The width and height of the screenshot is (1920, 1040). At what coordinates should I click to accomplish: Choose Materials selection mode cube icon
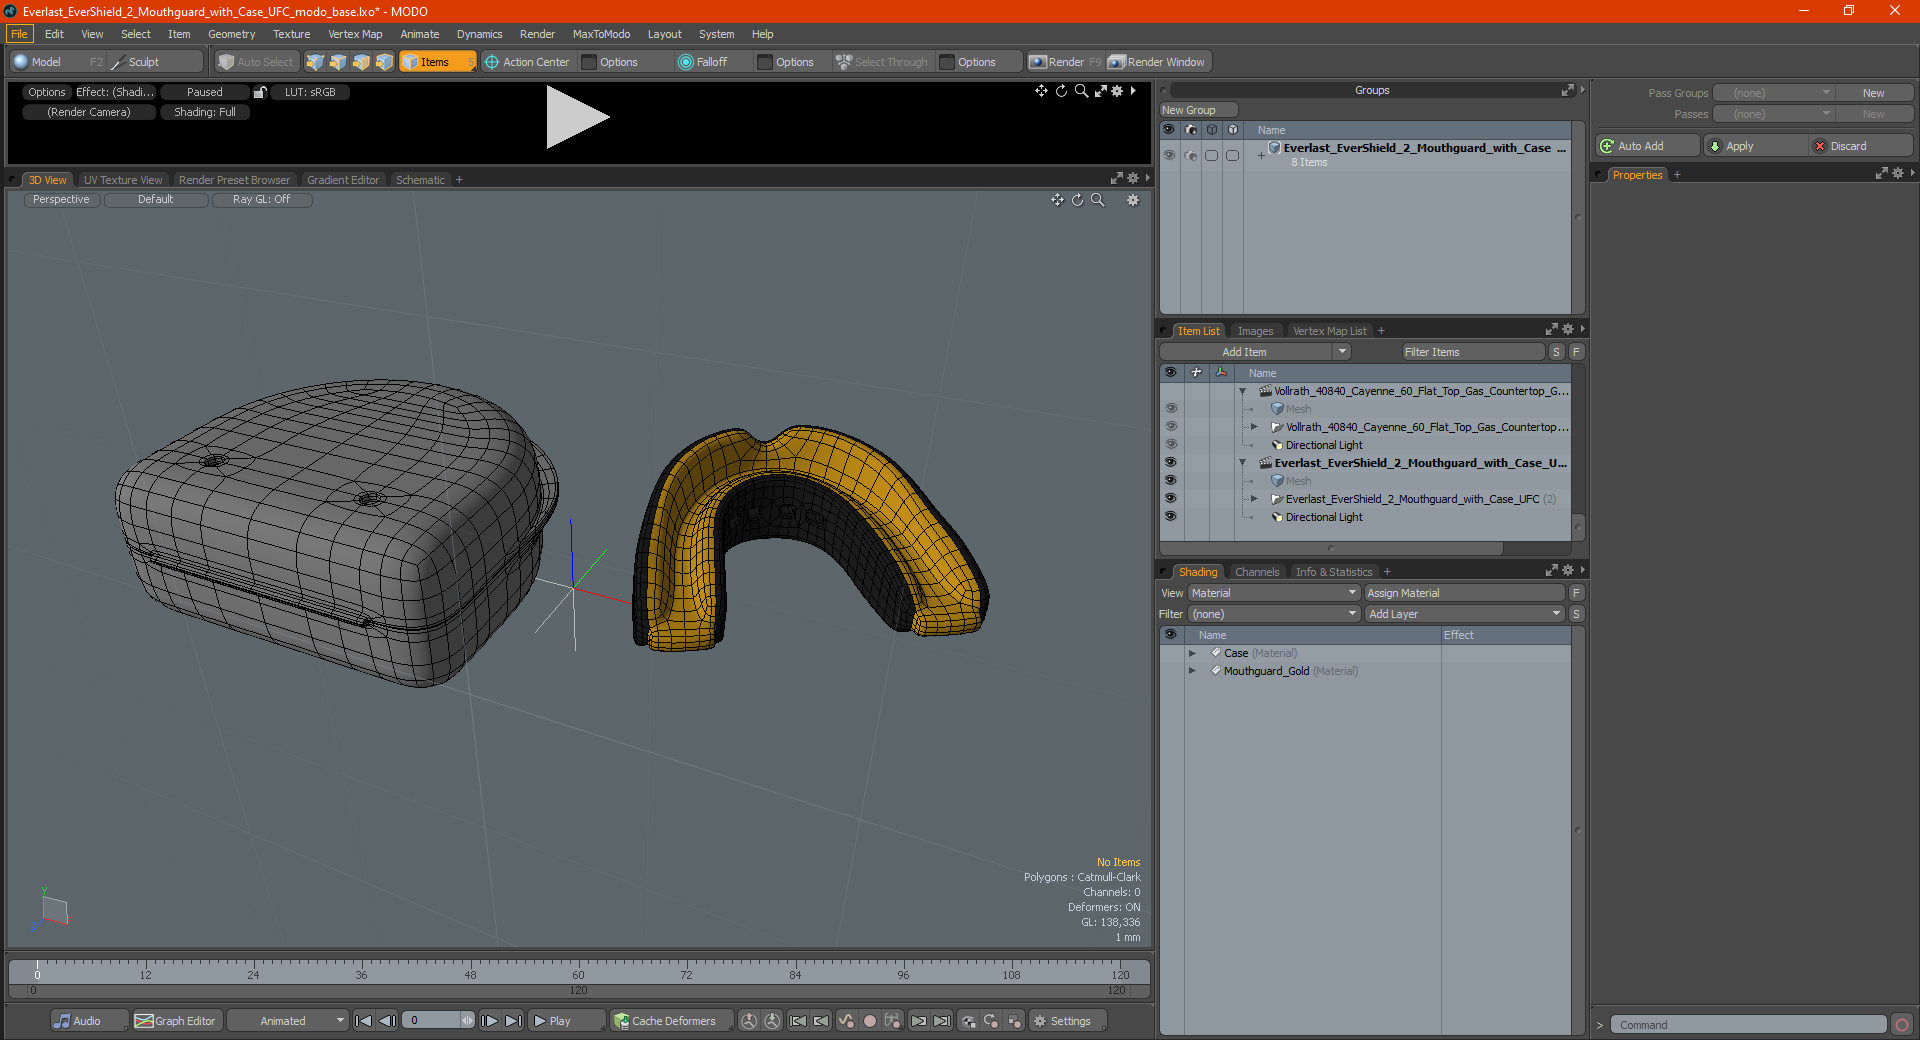pyautogui.click(x=384, y=62)
